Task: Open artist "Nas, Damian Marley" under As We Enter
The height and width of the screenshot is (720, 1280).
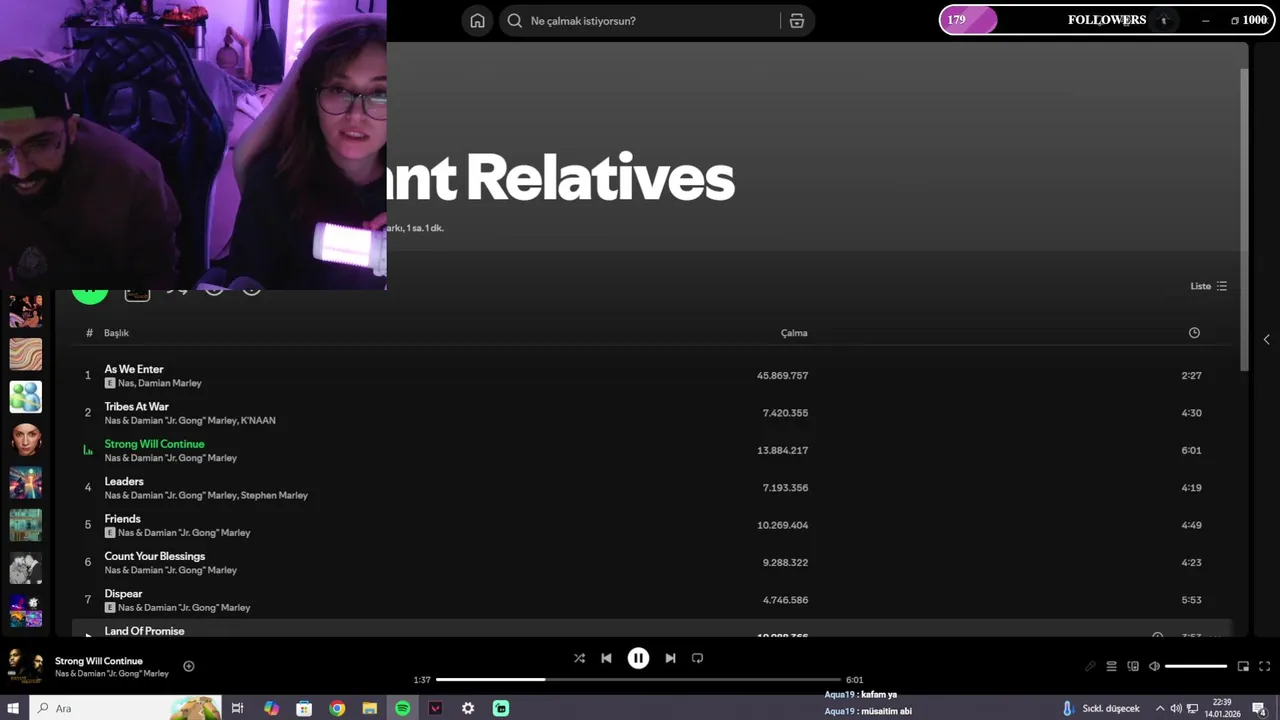Action: pyautogui.click(x=160, y=383)
